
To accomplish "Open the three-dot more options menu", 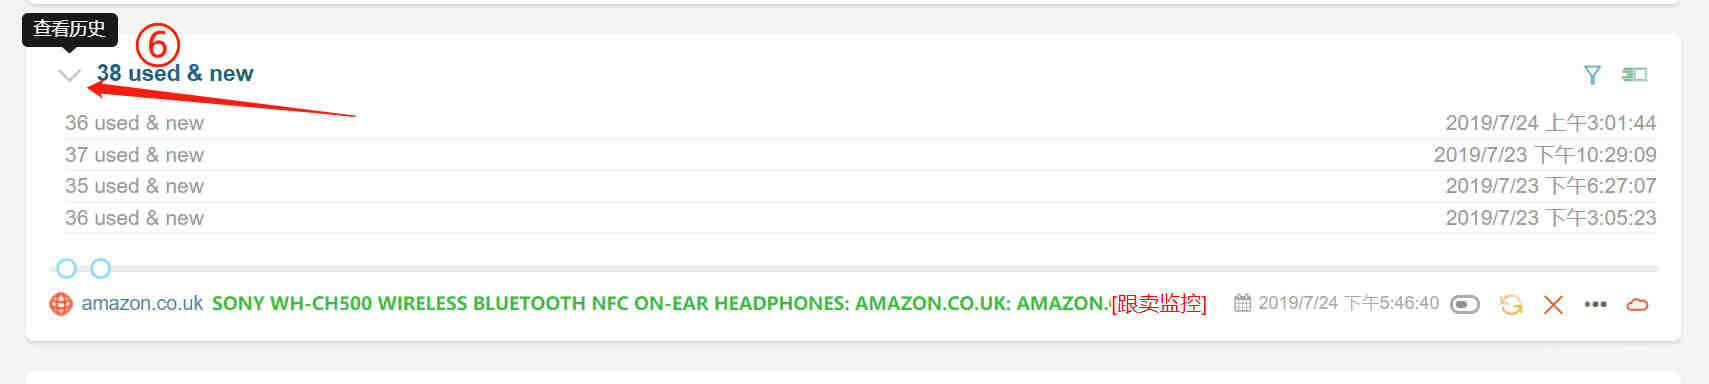I will (1596, 304).
